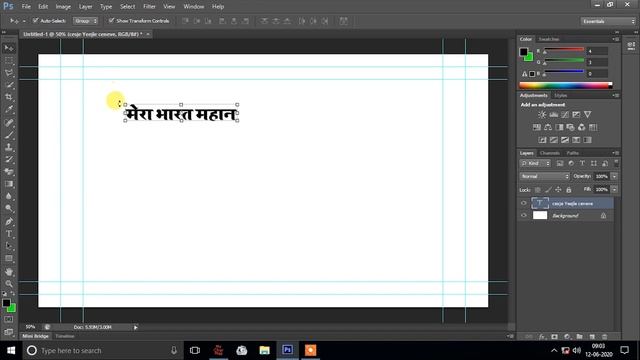Click the red R slider
The image size is (640, 360).
[x=564, y=50]
